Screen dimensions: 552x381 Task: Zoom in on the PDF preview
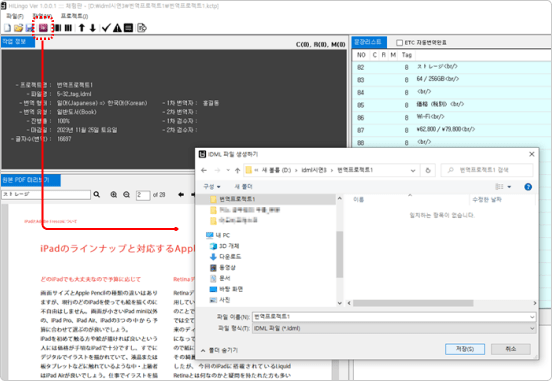coord(114,195)
